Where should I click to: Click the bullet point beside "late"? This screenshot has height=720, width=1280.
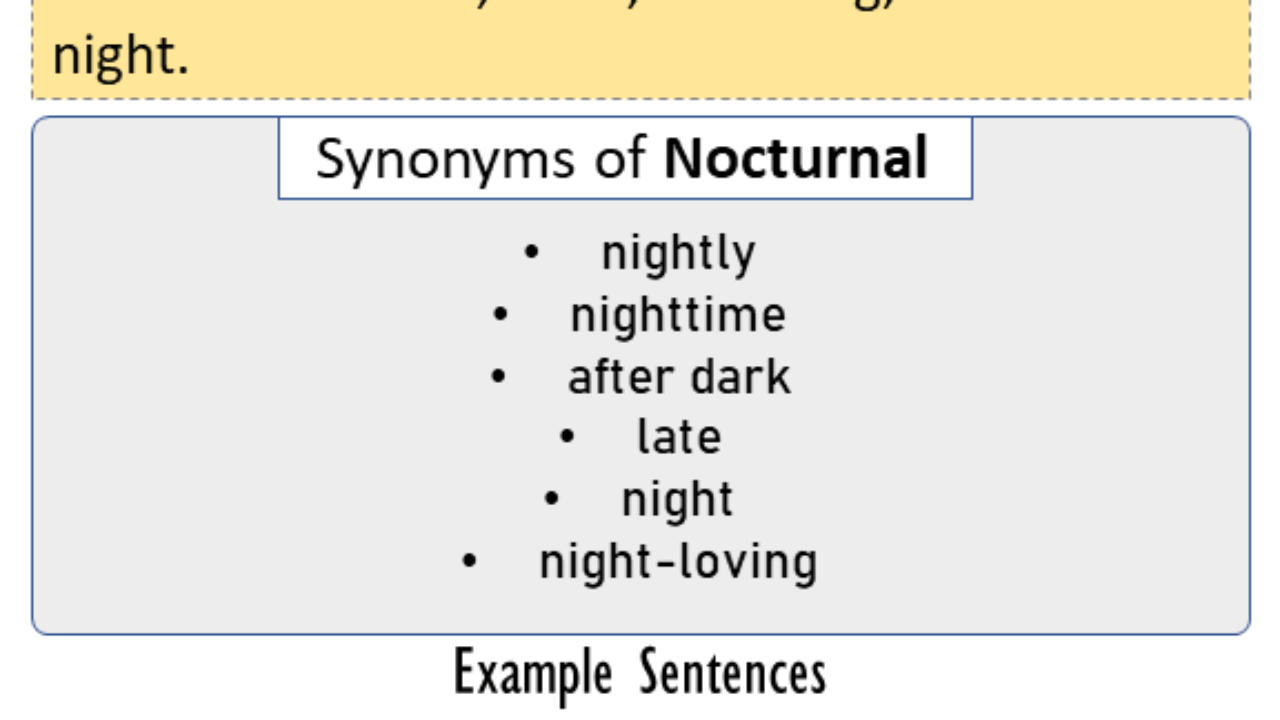[568, 438]
